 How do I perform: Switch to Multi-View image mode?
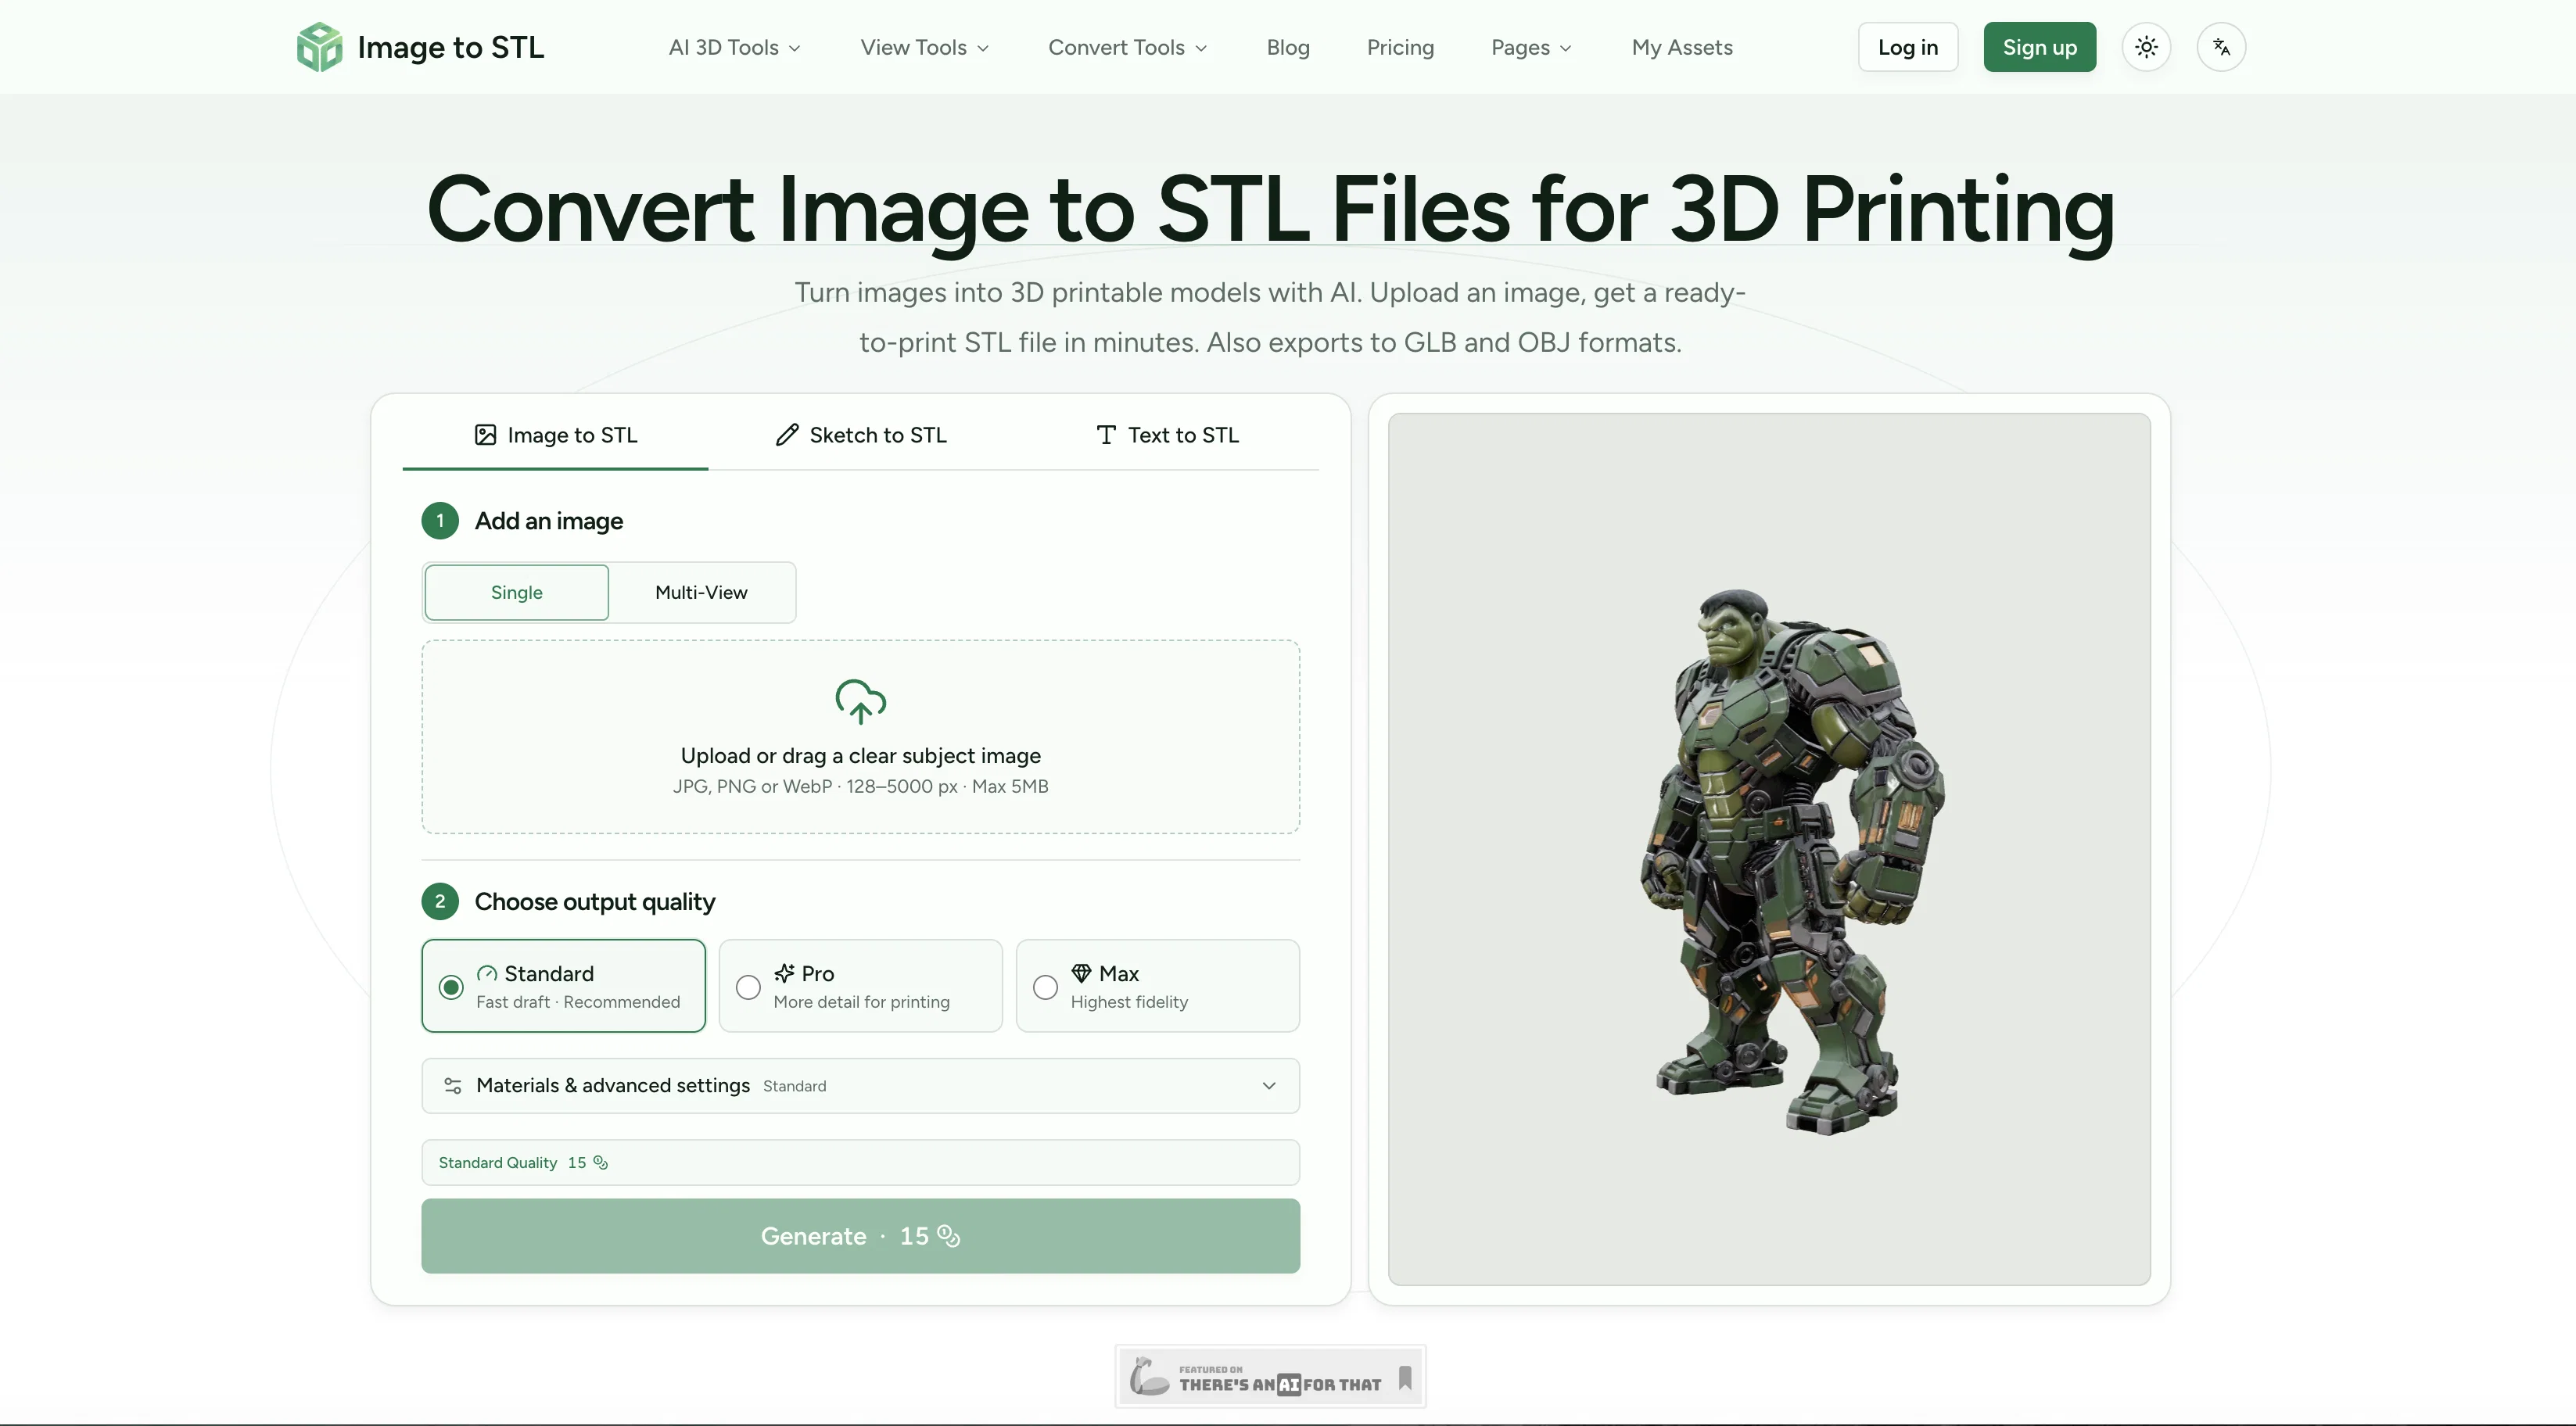point(701,592)
